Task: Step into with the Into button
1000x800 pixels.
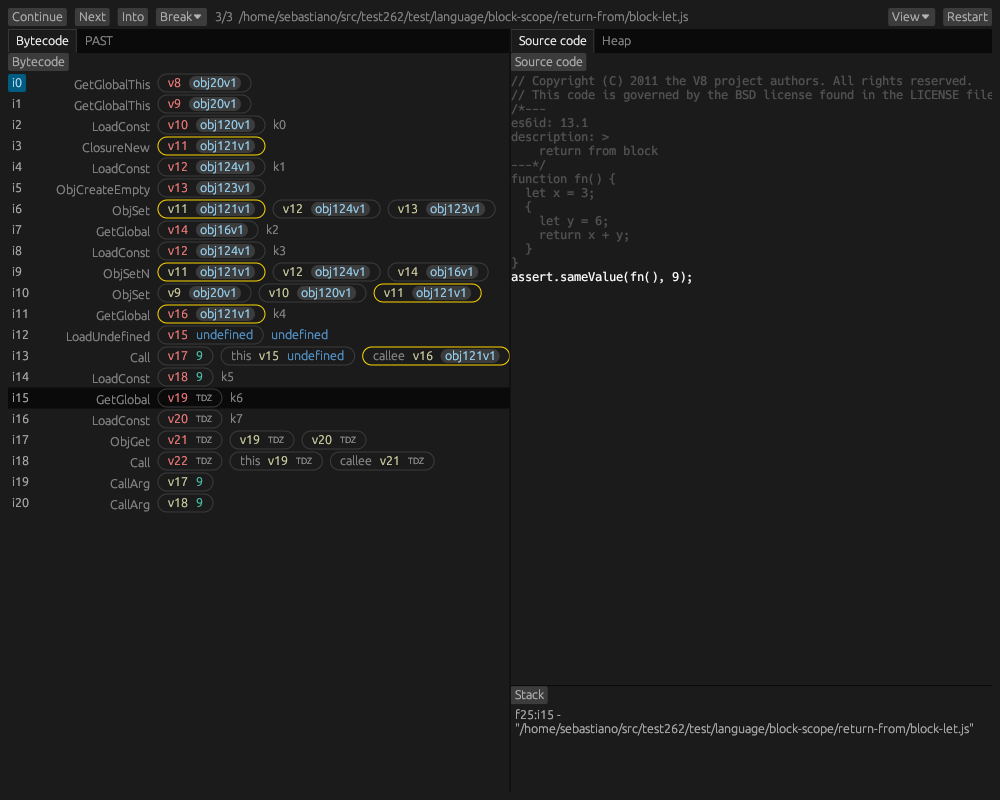Action: [132, 16]
